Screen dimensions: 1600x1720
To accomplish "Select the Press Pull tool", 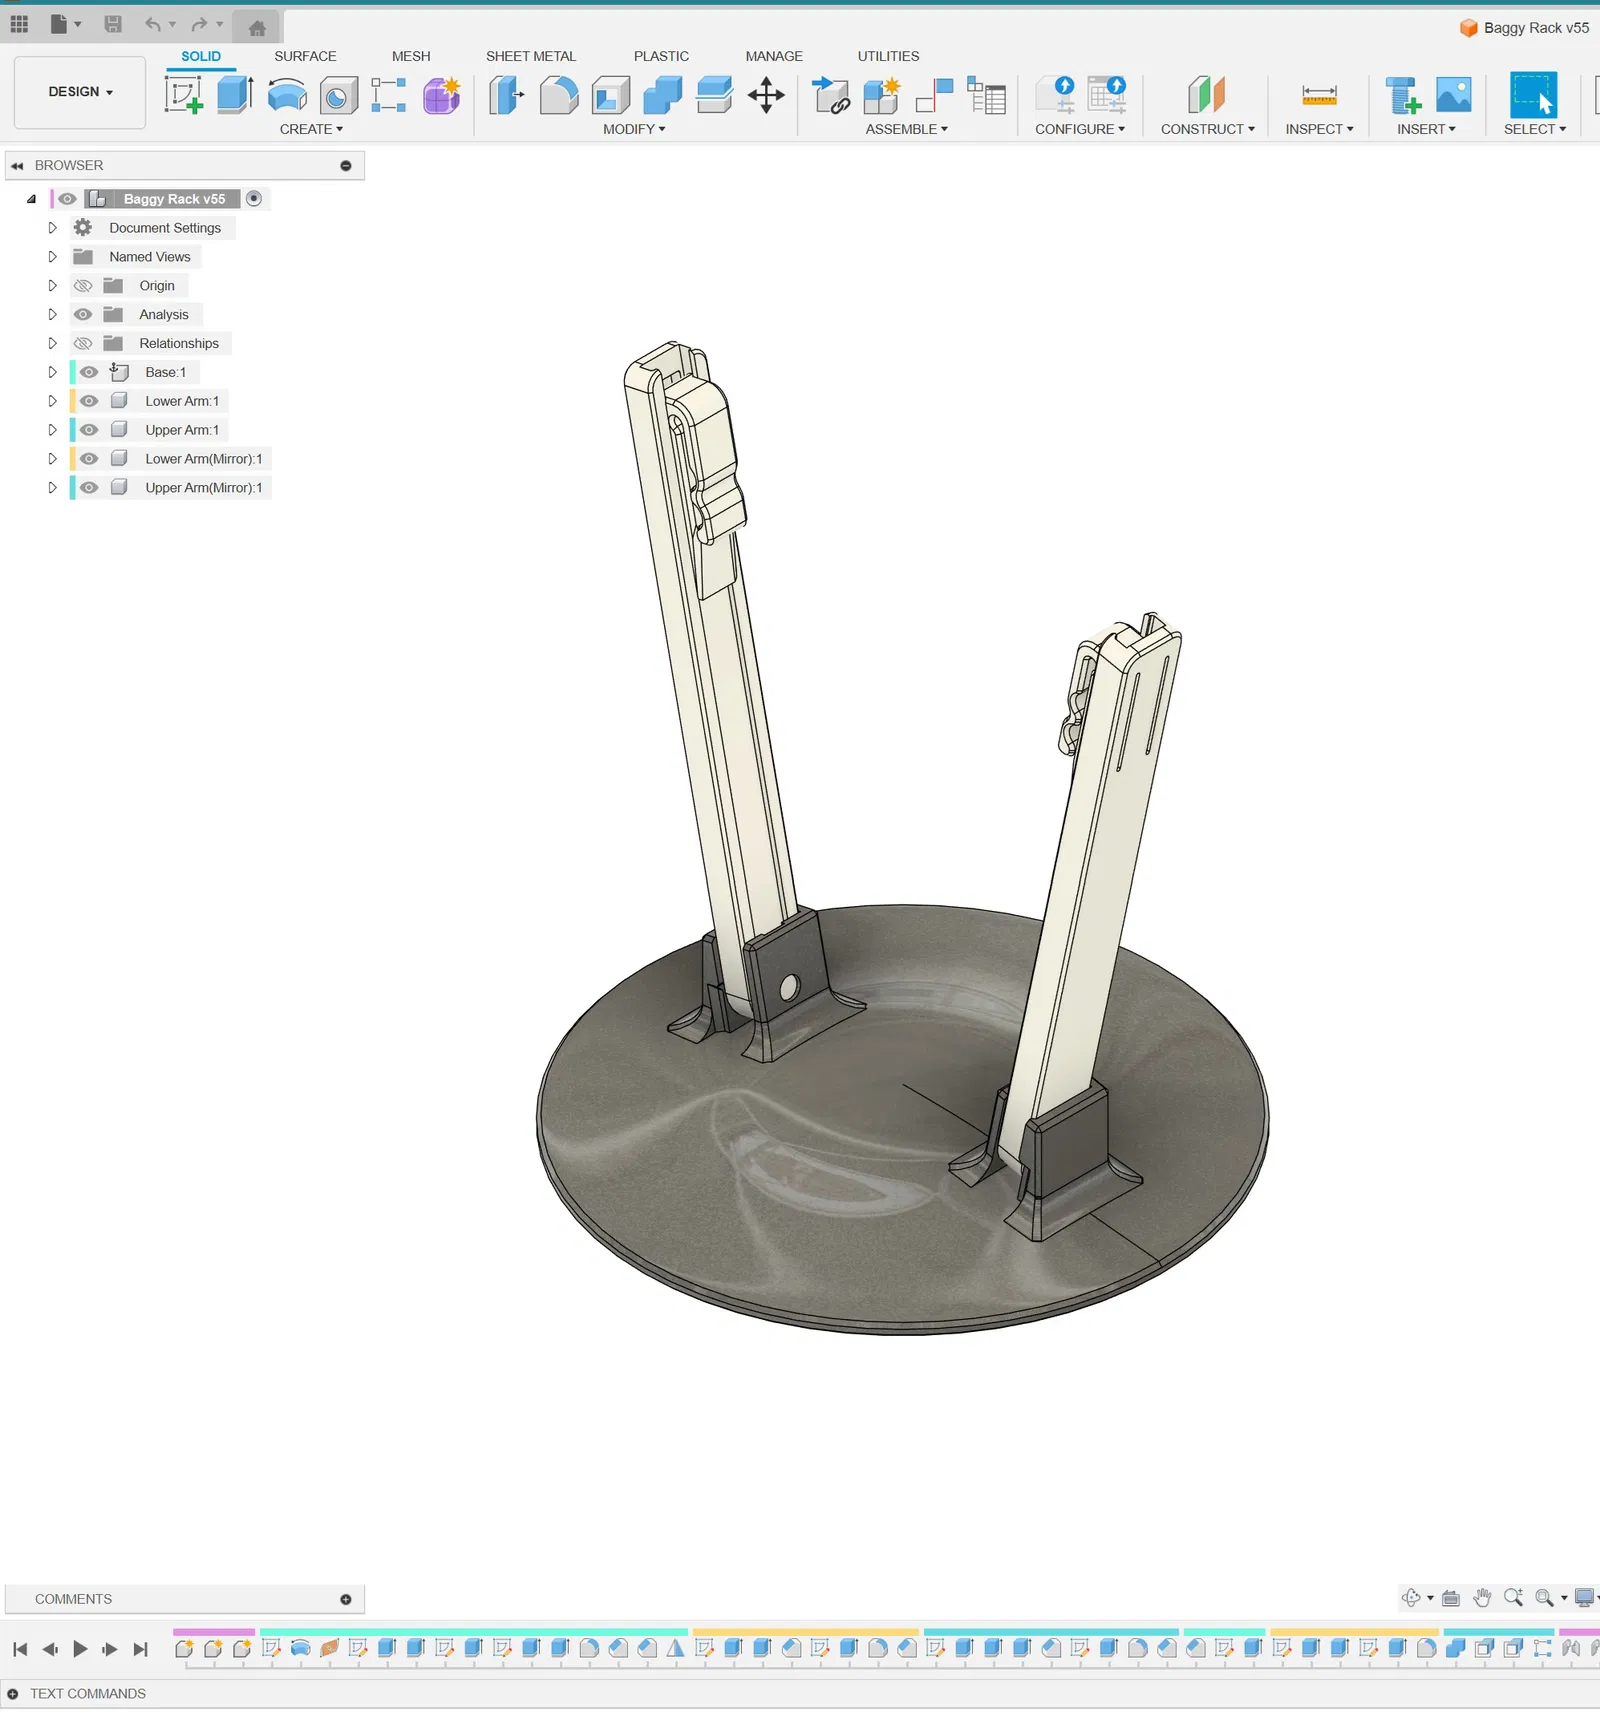I will pyautogui.click(x=507, y=96).
